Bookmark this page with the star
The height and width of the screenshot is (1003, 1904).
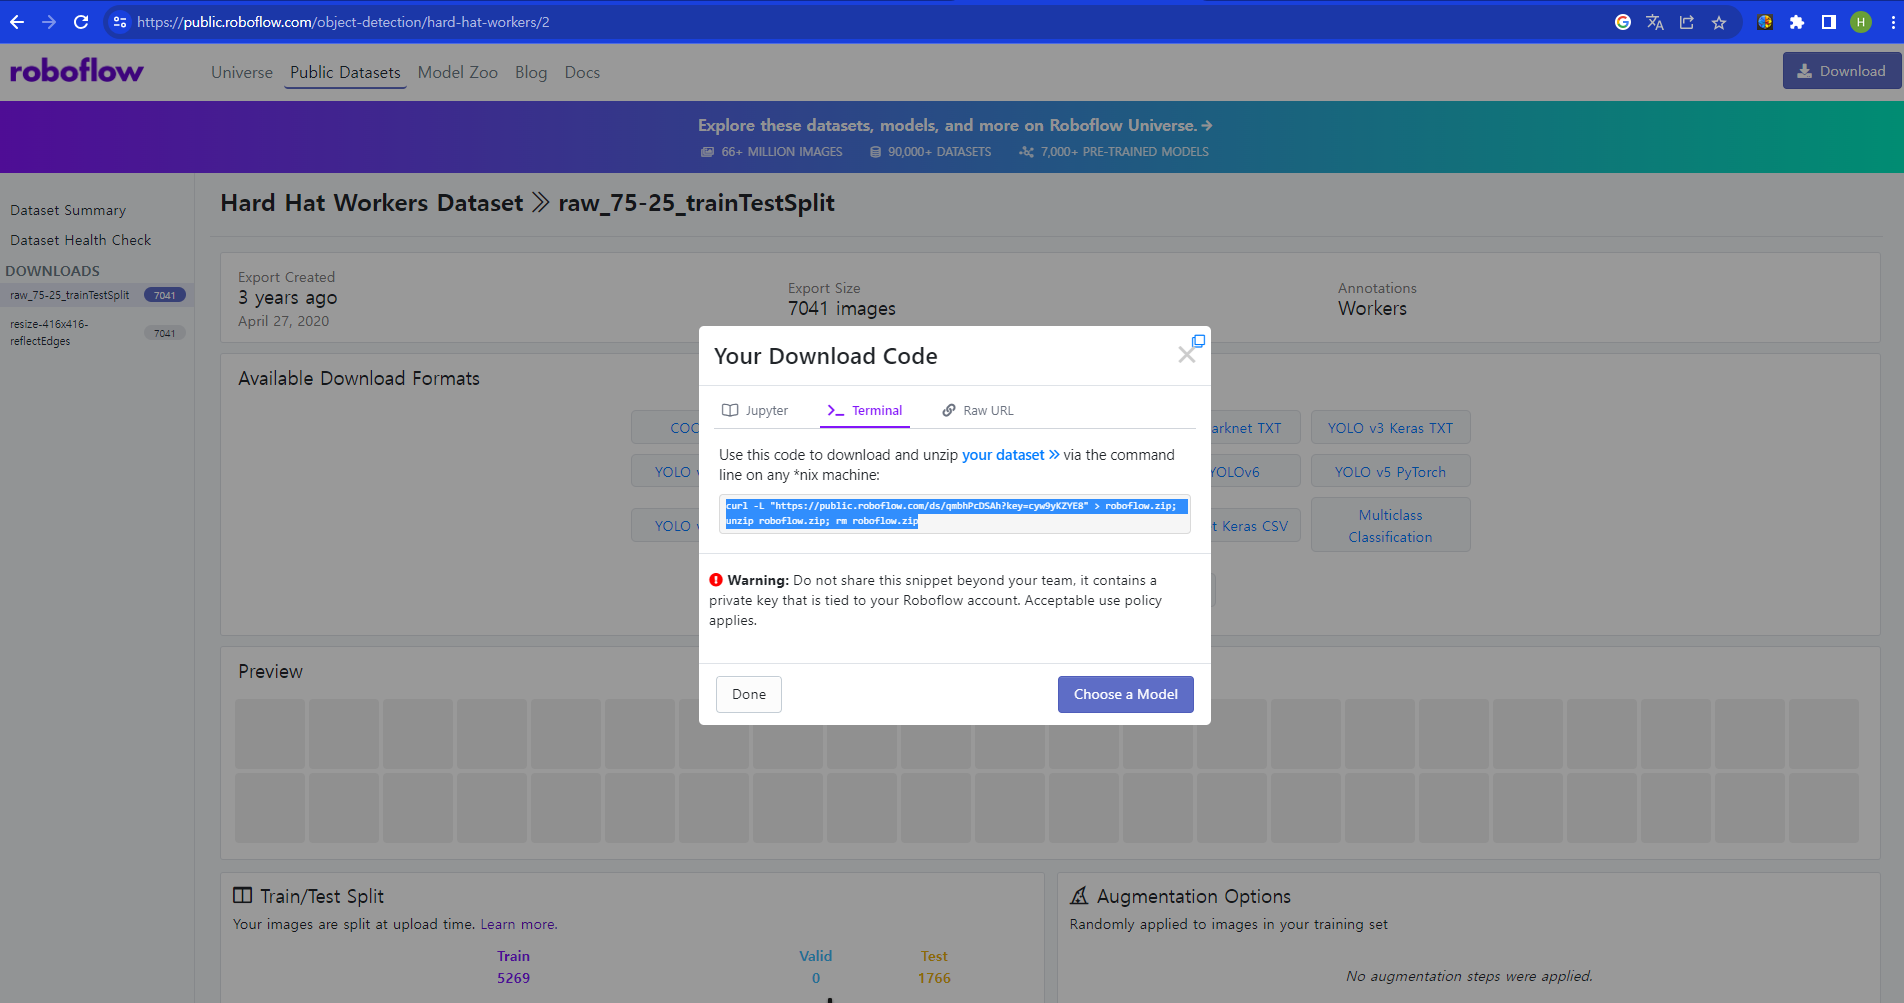1719,22
